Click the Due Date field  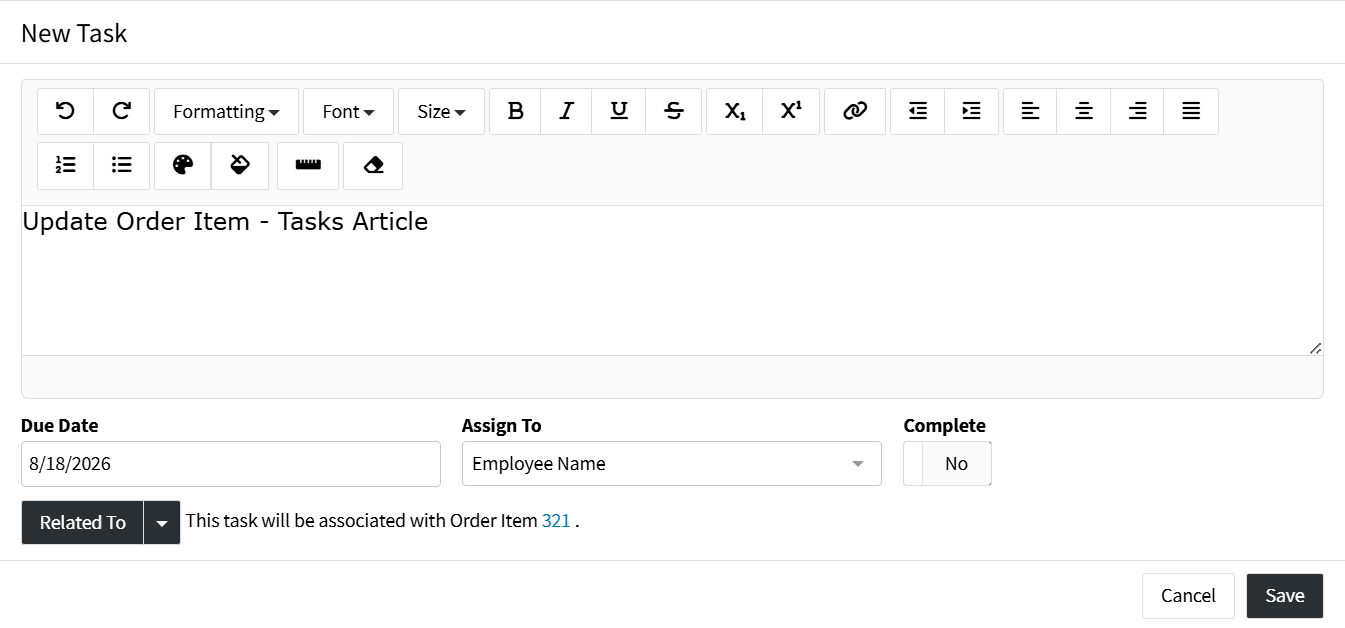pyautogui.click(x=231, y=464)
